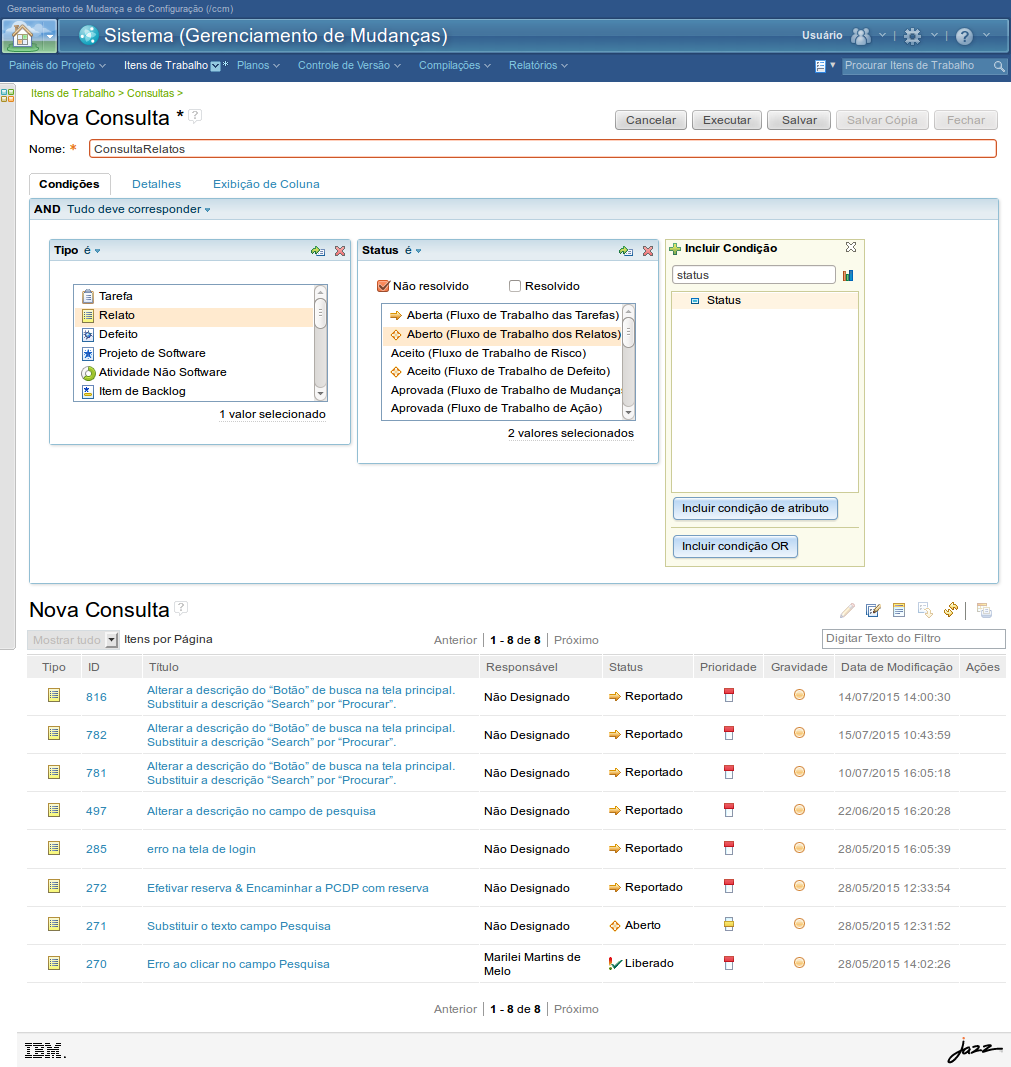The image size is (1011, 1067).
Task: Click the download/export icon in results toolbar
Action: pos(925,610)
